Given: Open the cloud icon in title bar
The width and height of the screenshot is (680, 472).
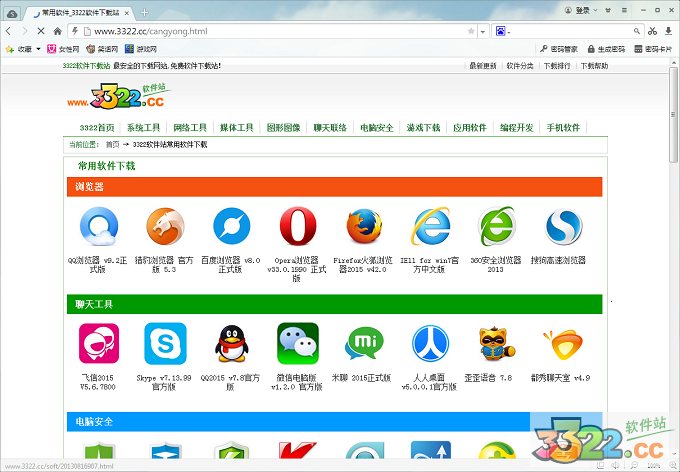Looking at the screenshot, I should coord(12,13).
